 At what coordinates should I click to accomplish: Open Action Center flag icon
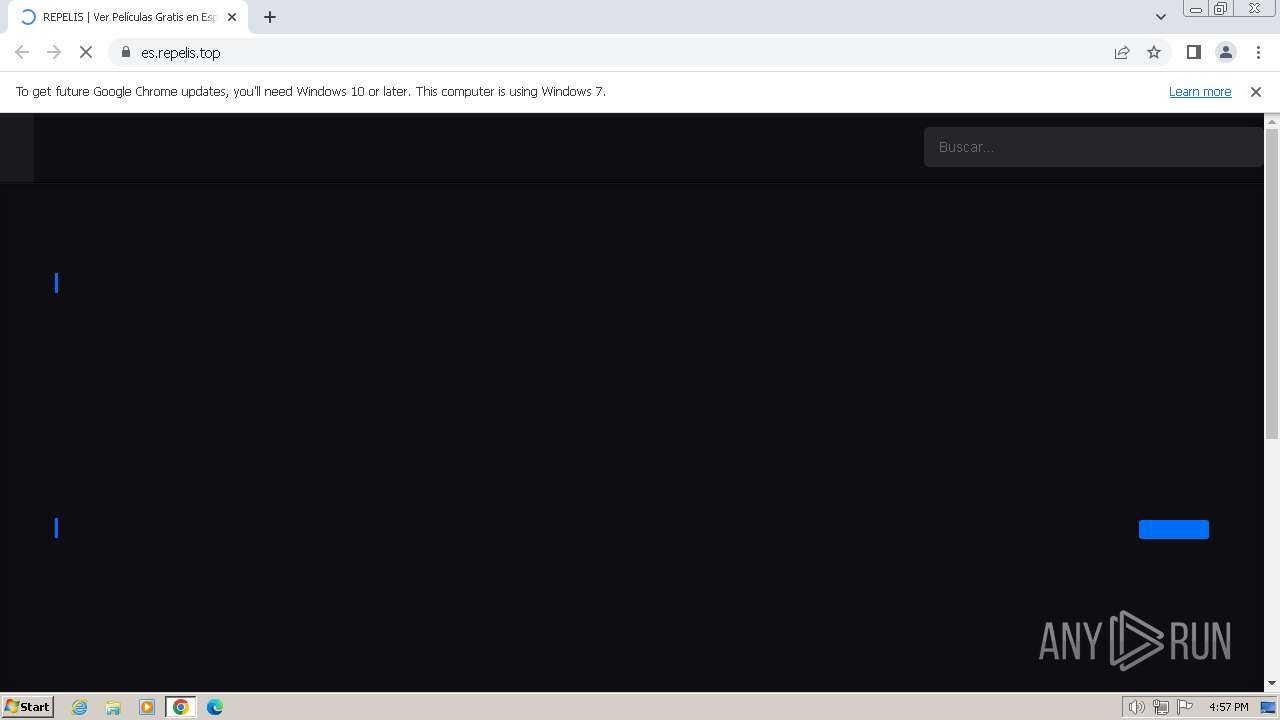coord(1185,707)
